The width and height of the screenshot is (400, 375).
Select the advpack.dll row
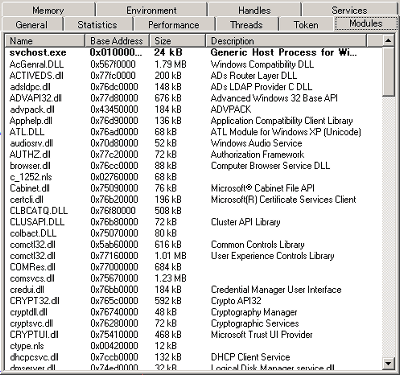pyautogui.click(x=193, y=109)
